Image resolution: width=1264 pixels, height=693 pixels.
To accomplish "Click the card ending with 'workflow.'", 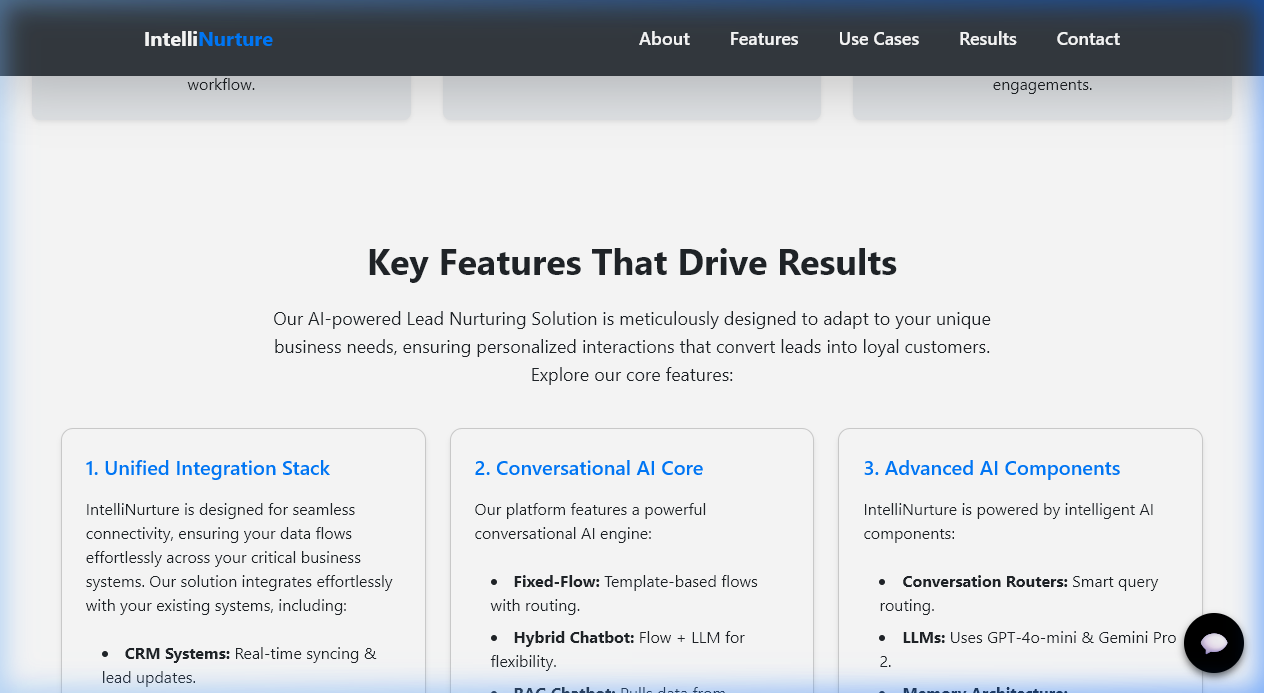I will click(221, 97).
